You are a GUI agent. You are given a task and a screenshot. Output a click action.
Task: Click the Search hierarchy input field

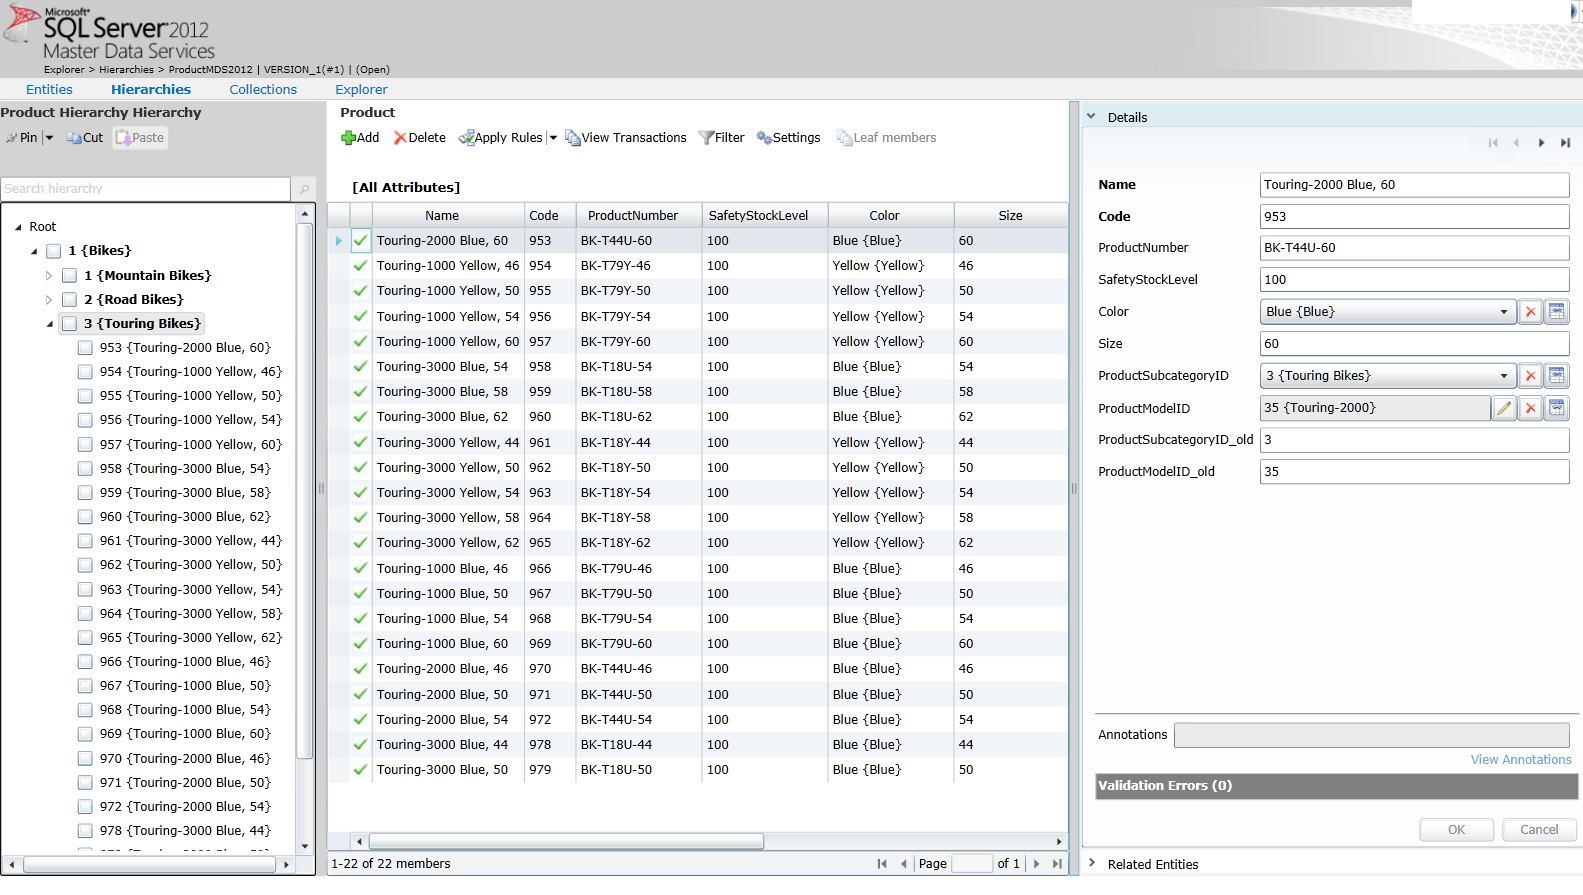click(x=145, y=189)
